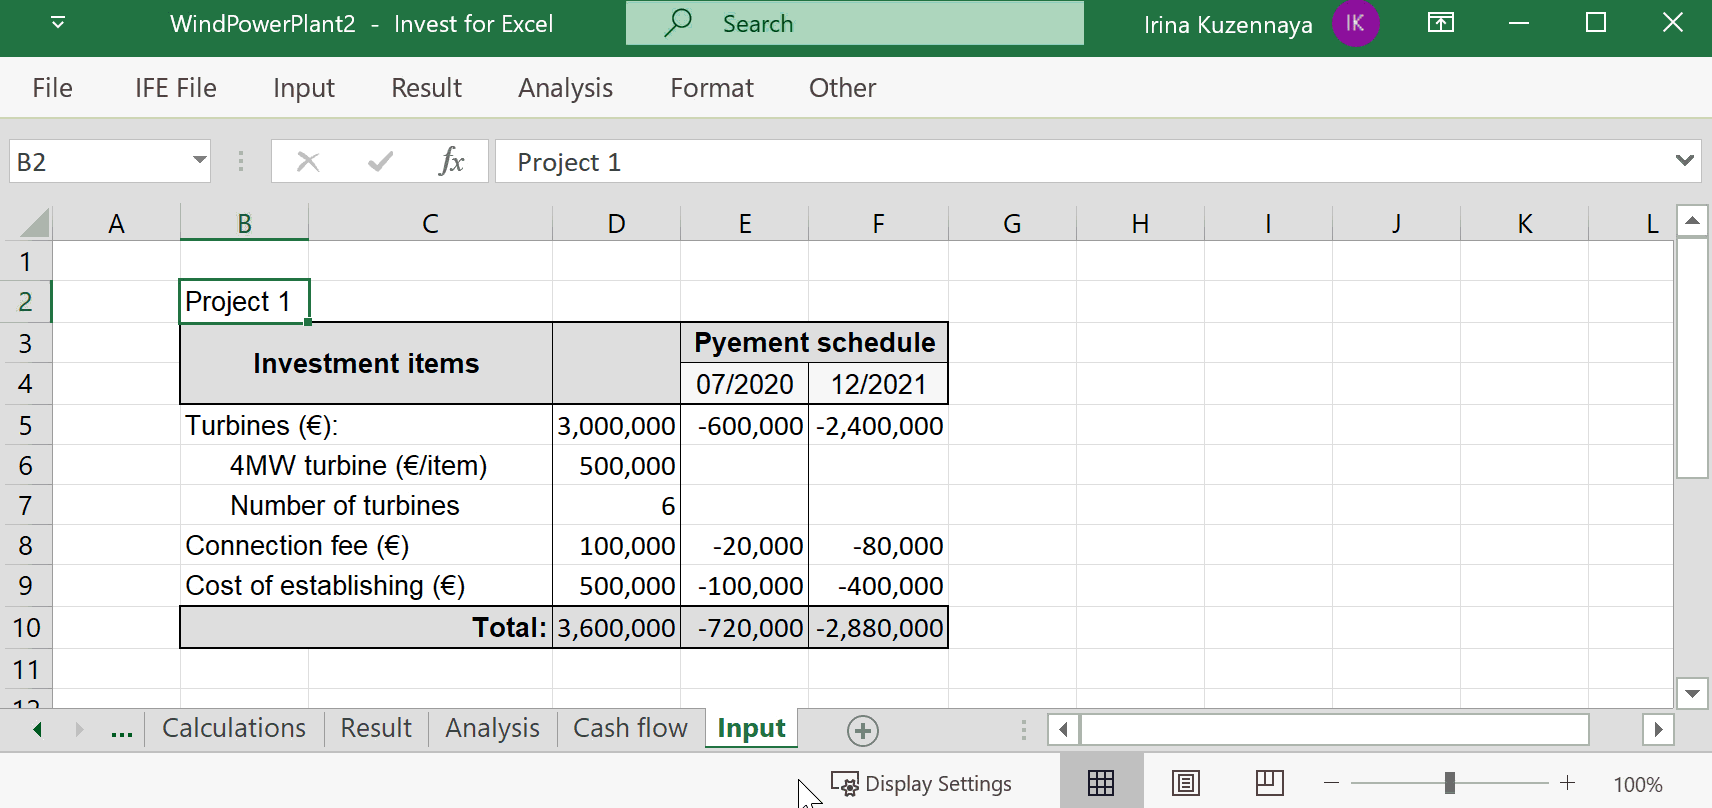Click the Search magnifier icon
Image resolution: width=1712 pixels, height=808 pixels.
pyautogui.click(x=678, y=22)
